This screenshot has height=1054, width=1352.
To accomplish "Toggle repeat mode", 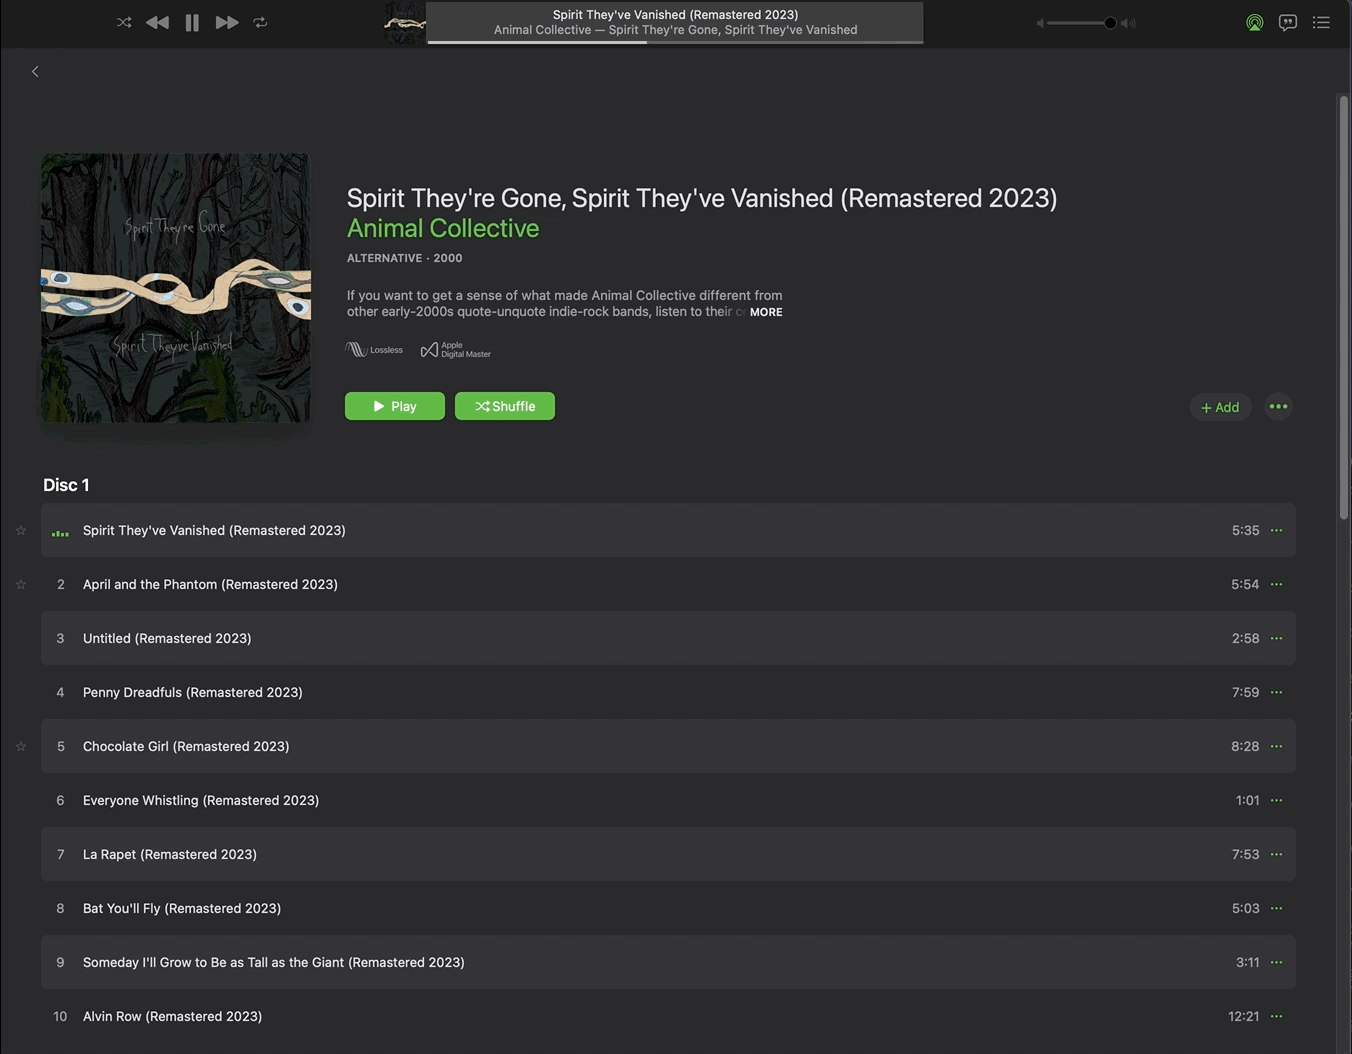I will [260, 22].
